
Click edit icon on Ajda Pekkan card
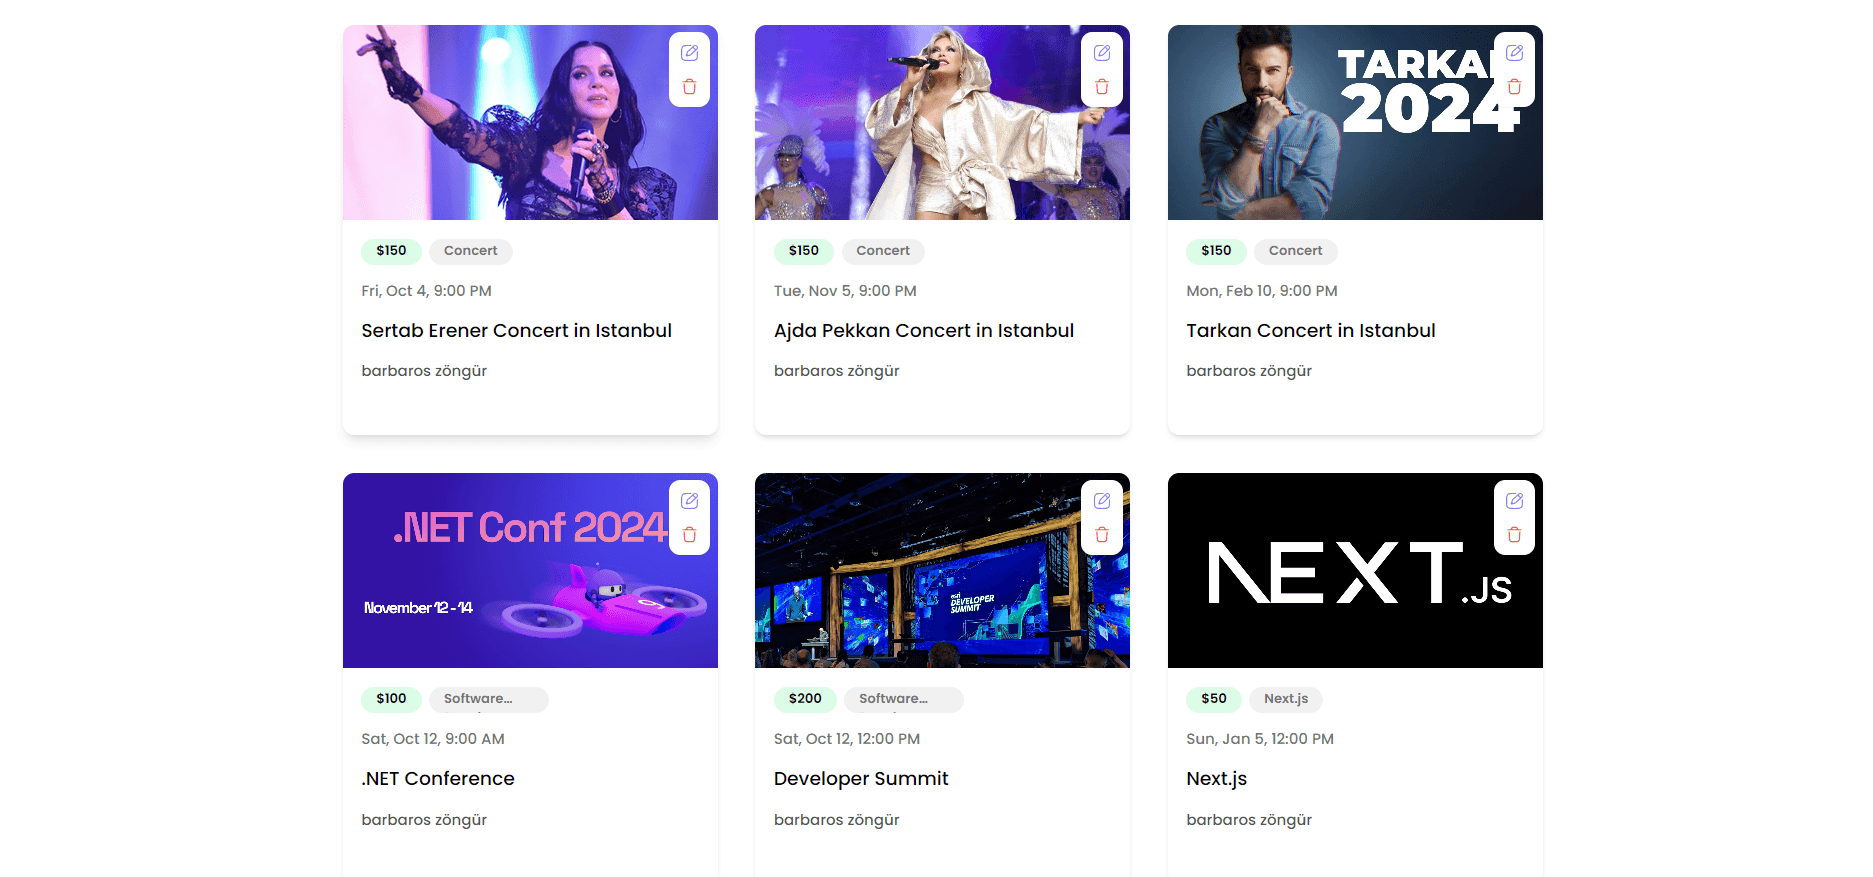(x=1102, y=53)
